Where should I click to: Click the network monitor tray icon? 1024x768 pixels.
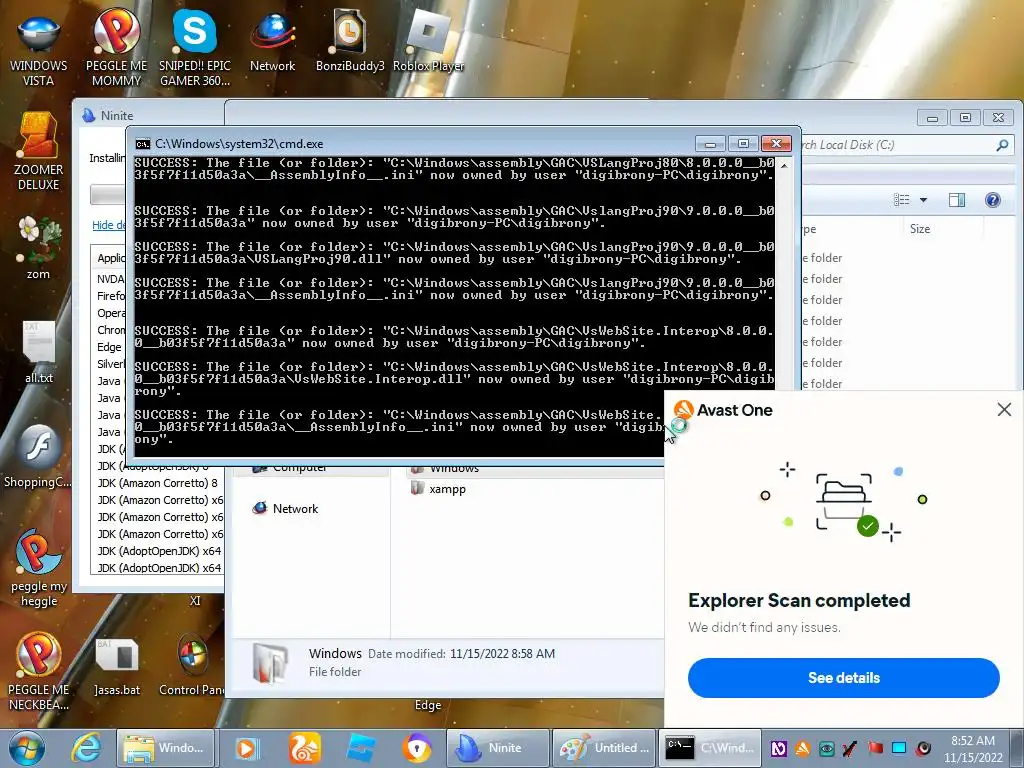[899, 748]
